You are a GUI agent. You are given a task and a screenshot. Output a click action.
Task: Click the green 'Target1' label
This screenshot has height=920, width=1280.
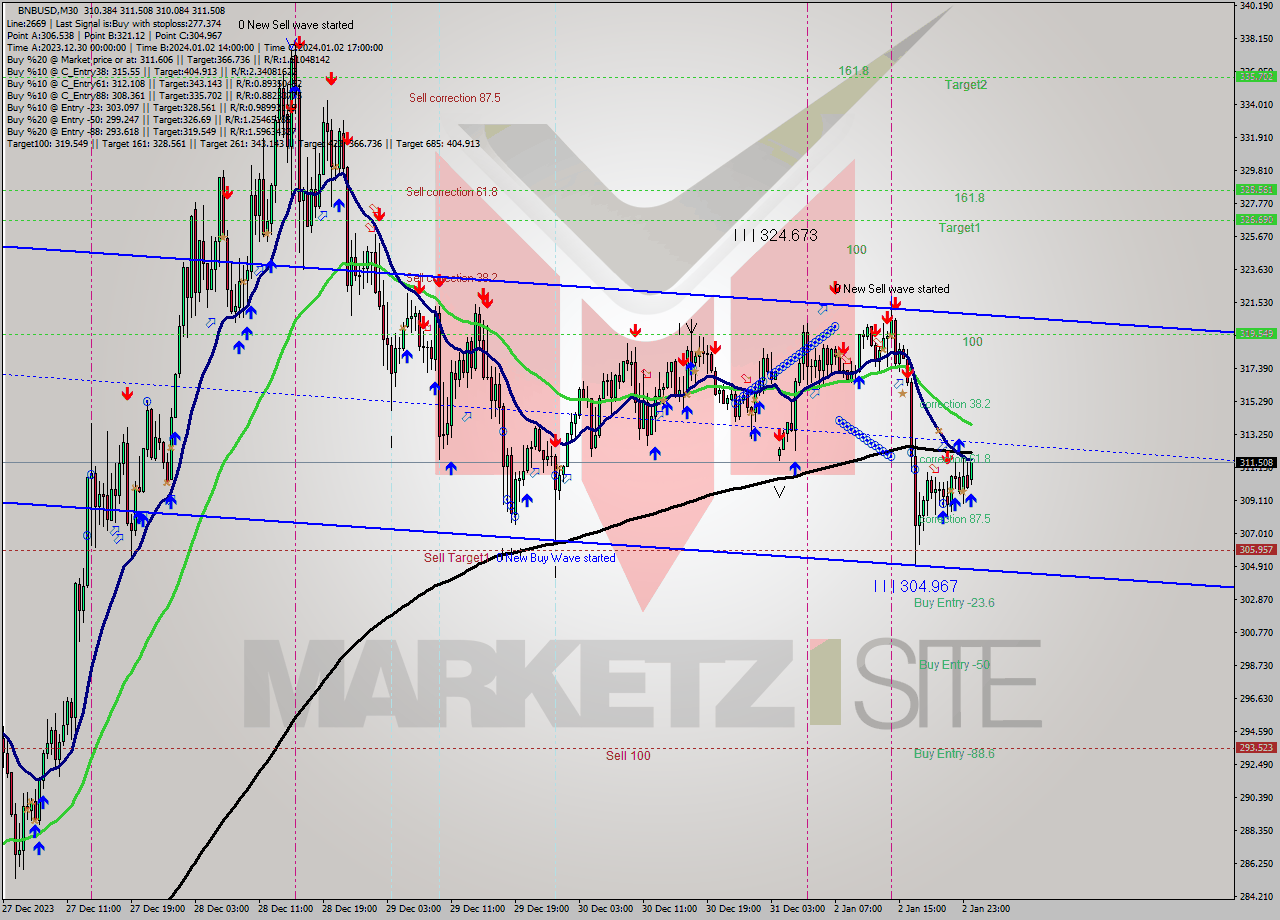[x=959, y=228]
